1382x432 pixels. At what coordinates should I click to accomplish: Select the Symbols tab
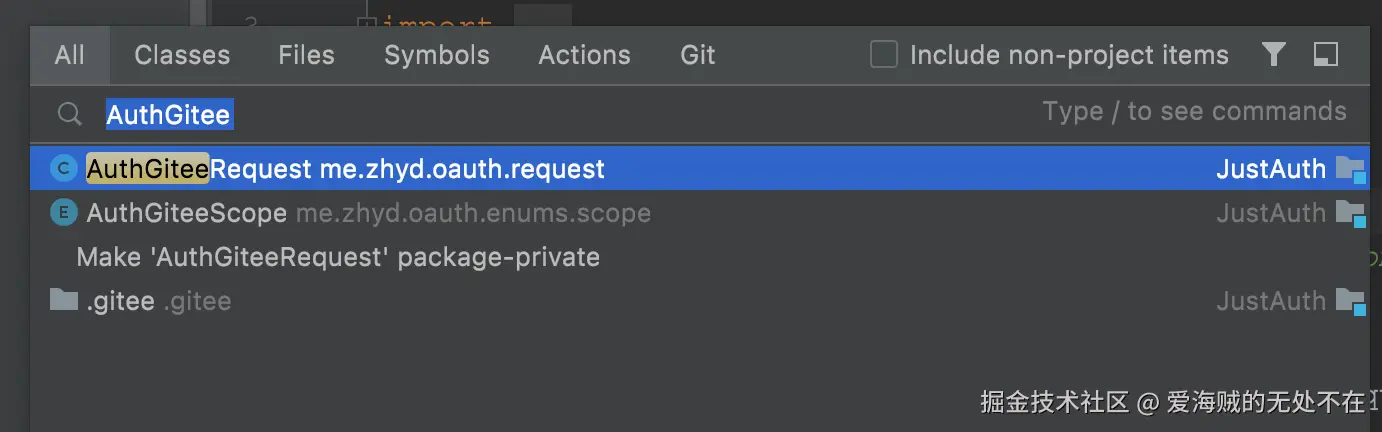point(437,54)
